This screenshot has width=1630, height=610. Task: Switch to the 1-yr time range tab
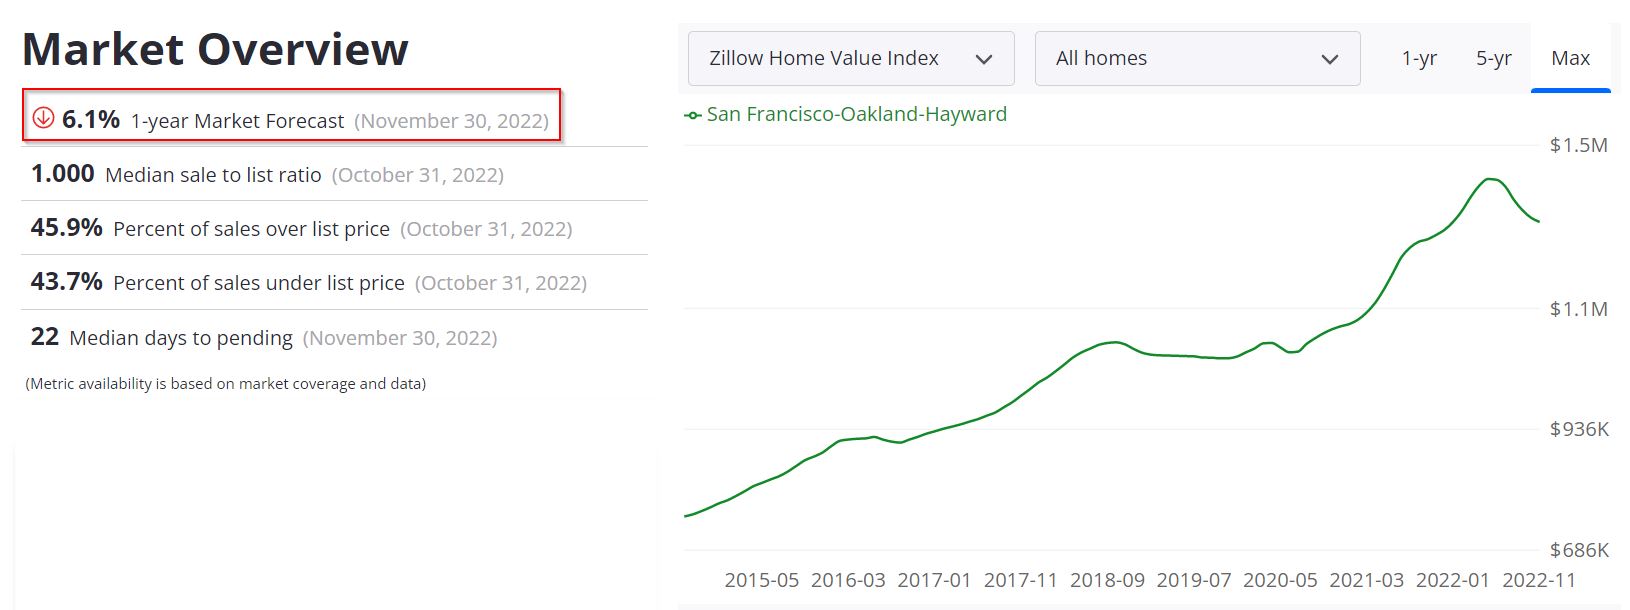click(1421, 58)
